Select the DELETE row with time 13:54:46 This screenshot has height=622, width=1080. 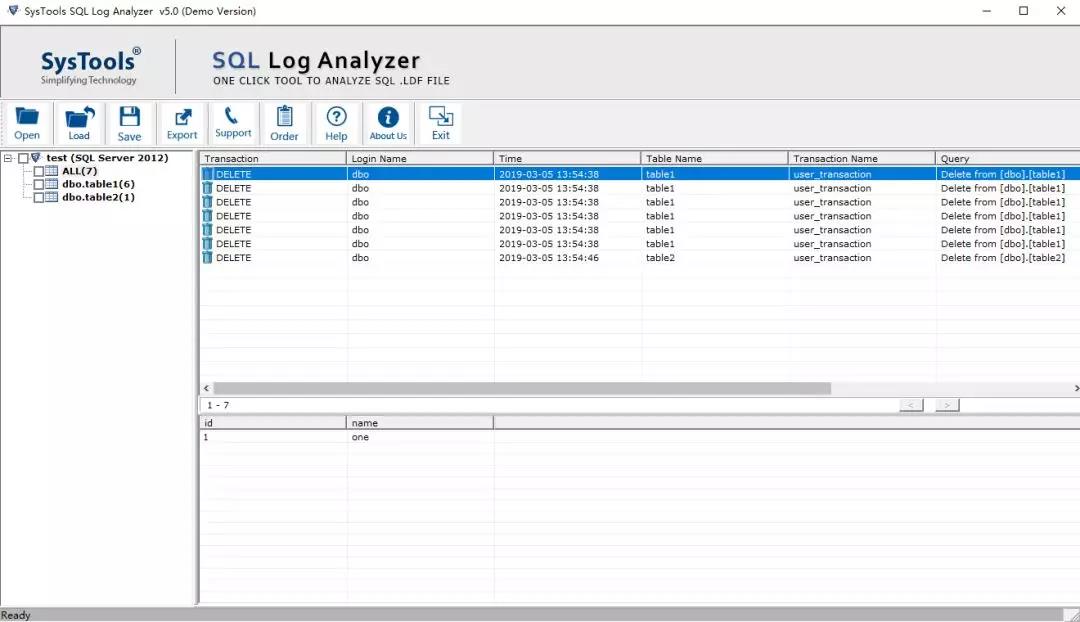click(x=640, y=258)
